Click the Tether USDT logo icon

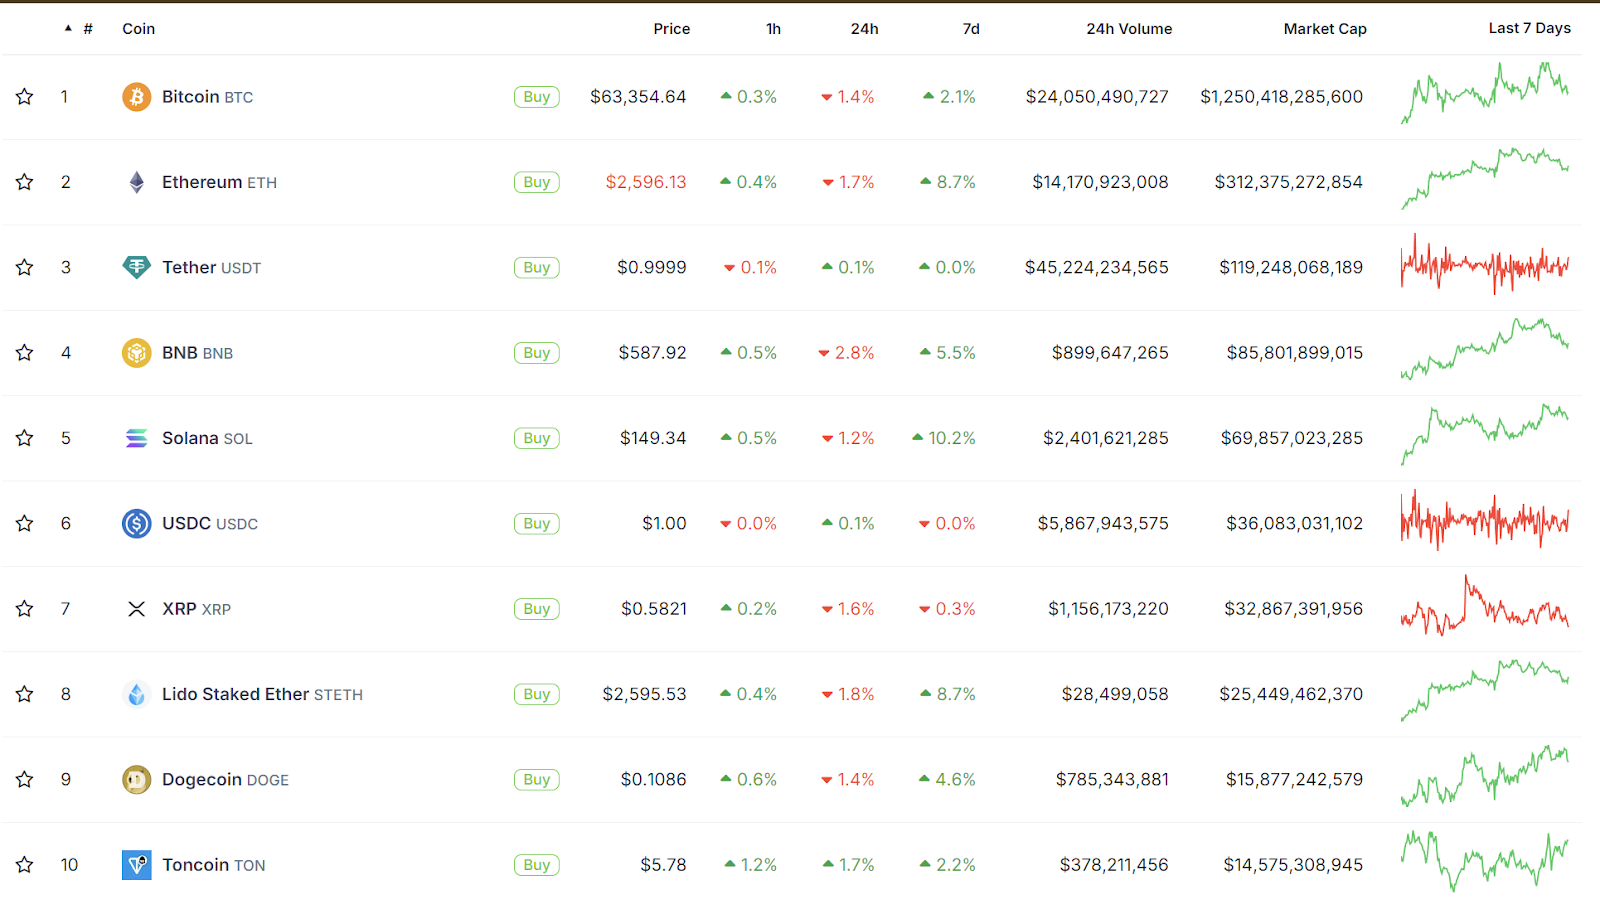coord(137,267)
